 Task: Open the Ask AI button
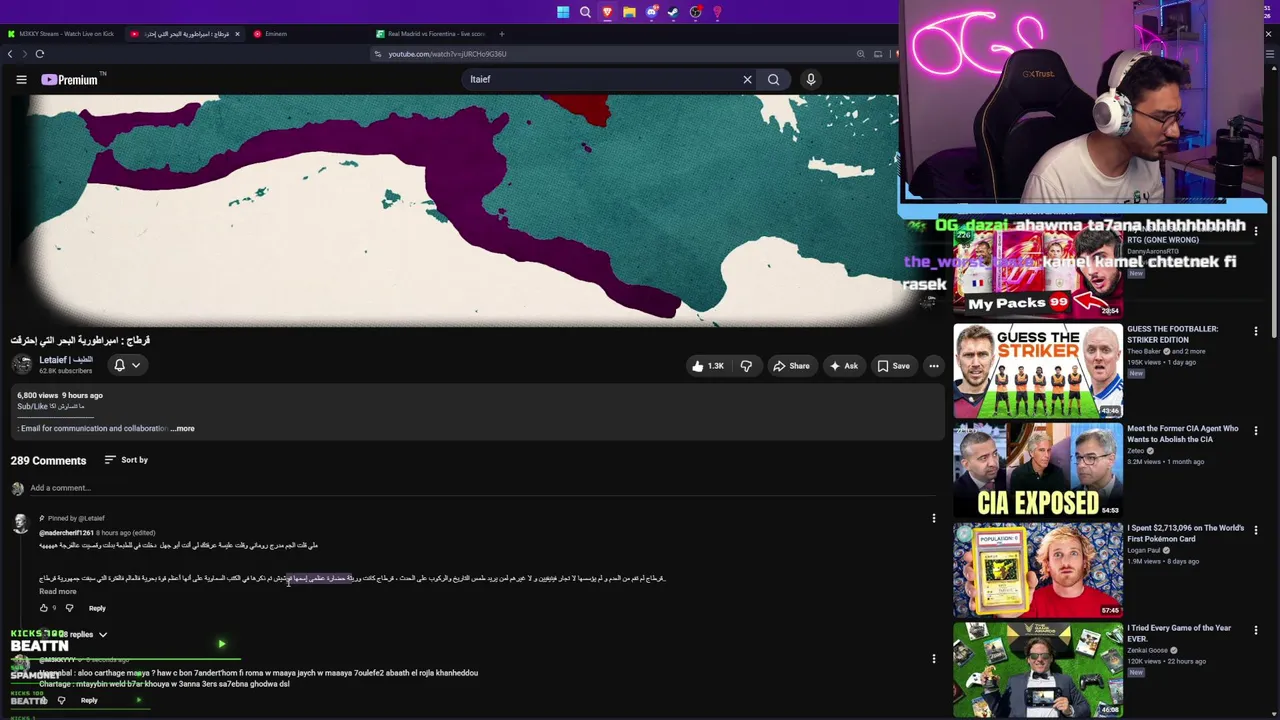(843, 366)
